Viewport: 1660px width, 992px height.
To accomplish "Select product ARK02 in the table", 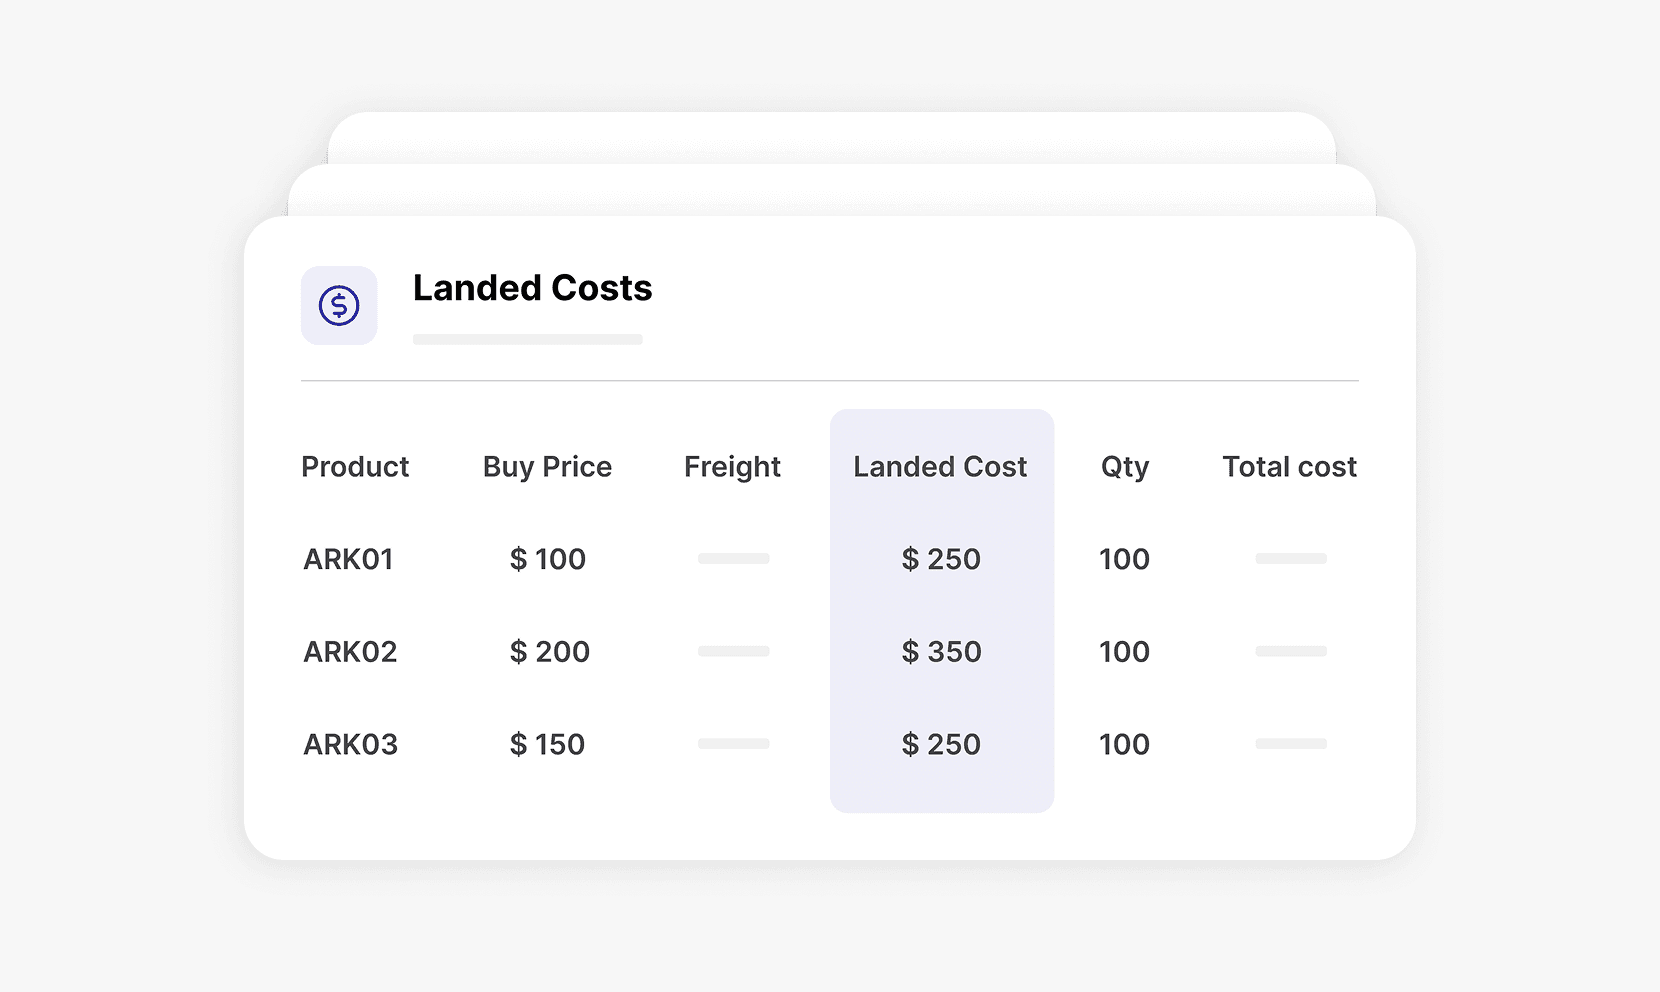I will (x=350, y=651).
